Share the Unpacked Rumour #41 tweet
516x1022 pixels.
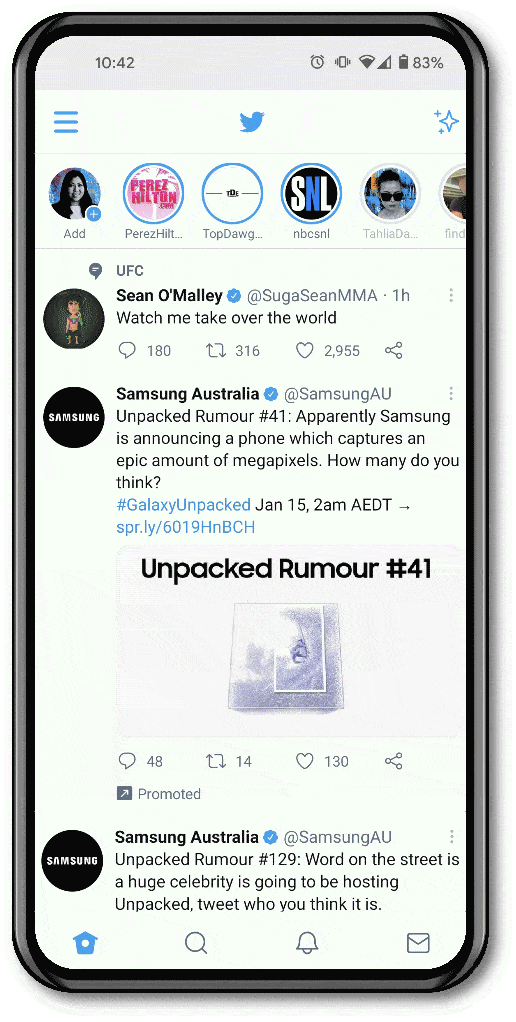[394, 761]
